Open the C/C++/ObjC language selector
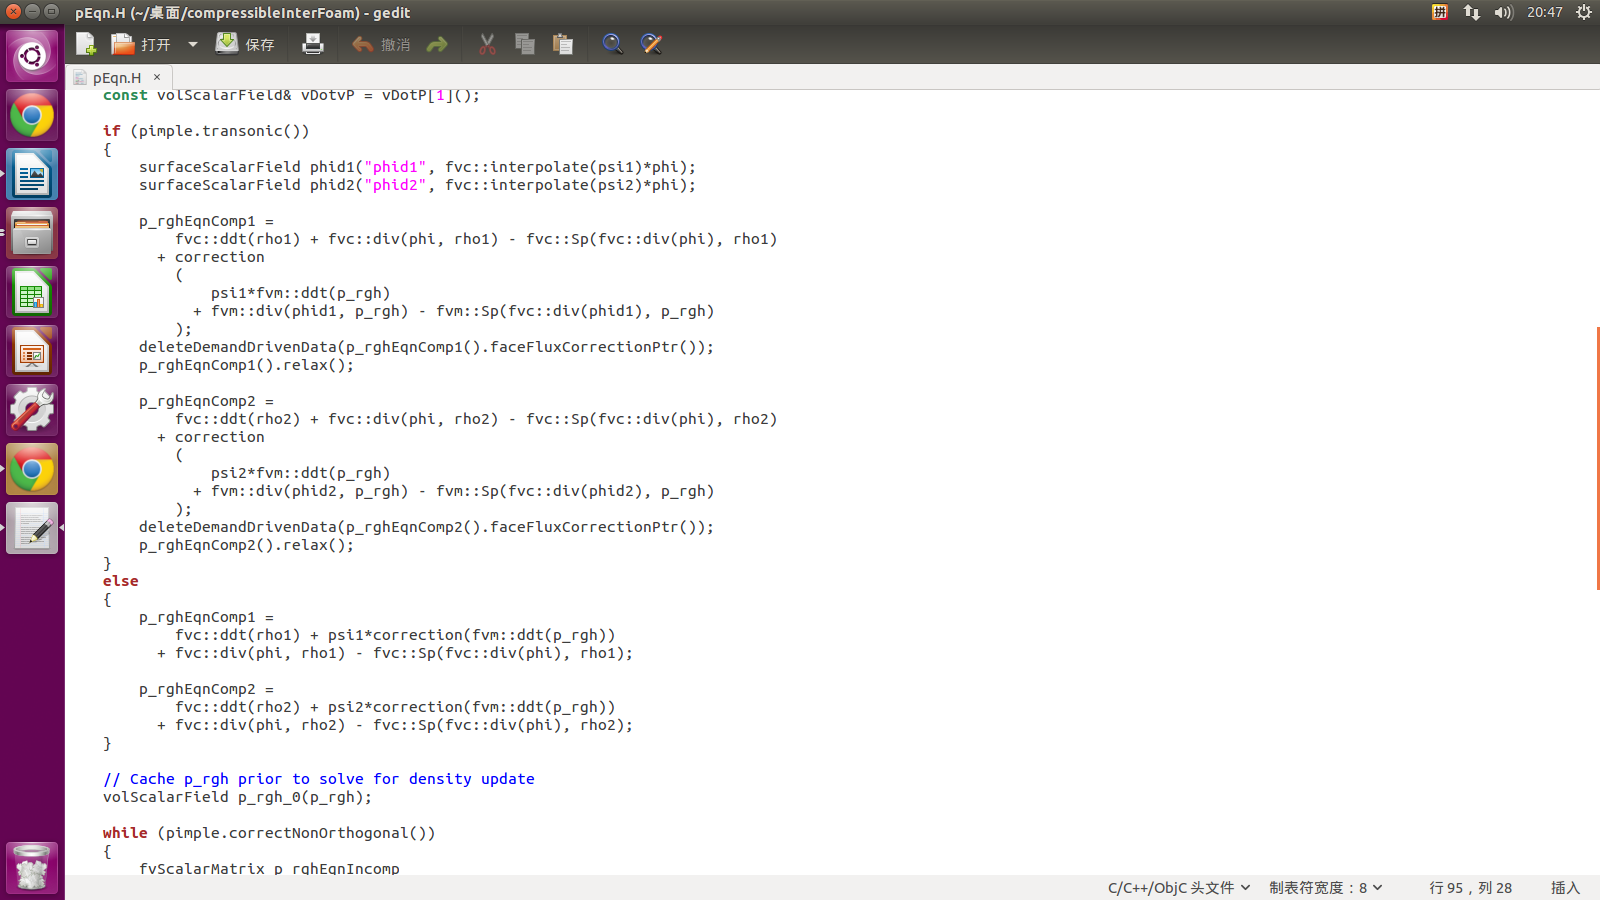 (1178, 888)
